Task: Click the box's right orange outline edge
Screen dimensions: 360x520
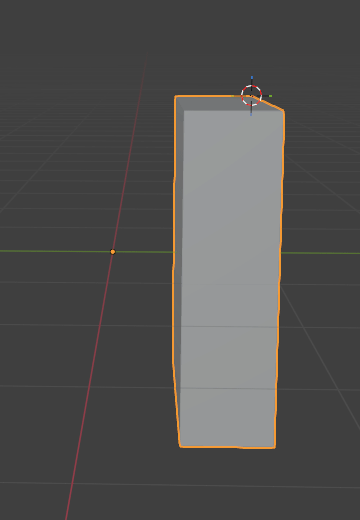Action: pos(281,277)
